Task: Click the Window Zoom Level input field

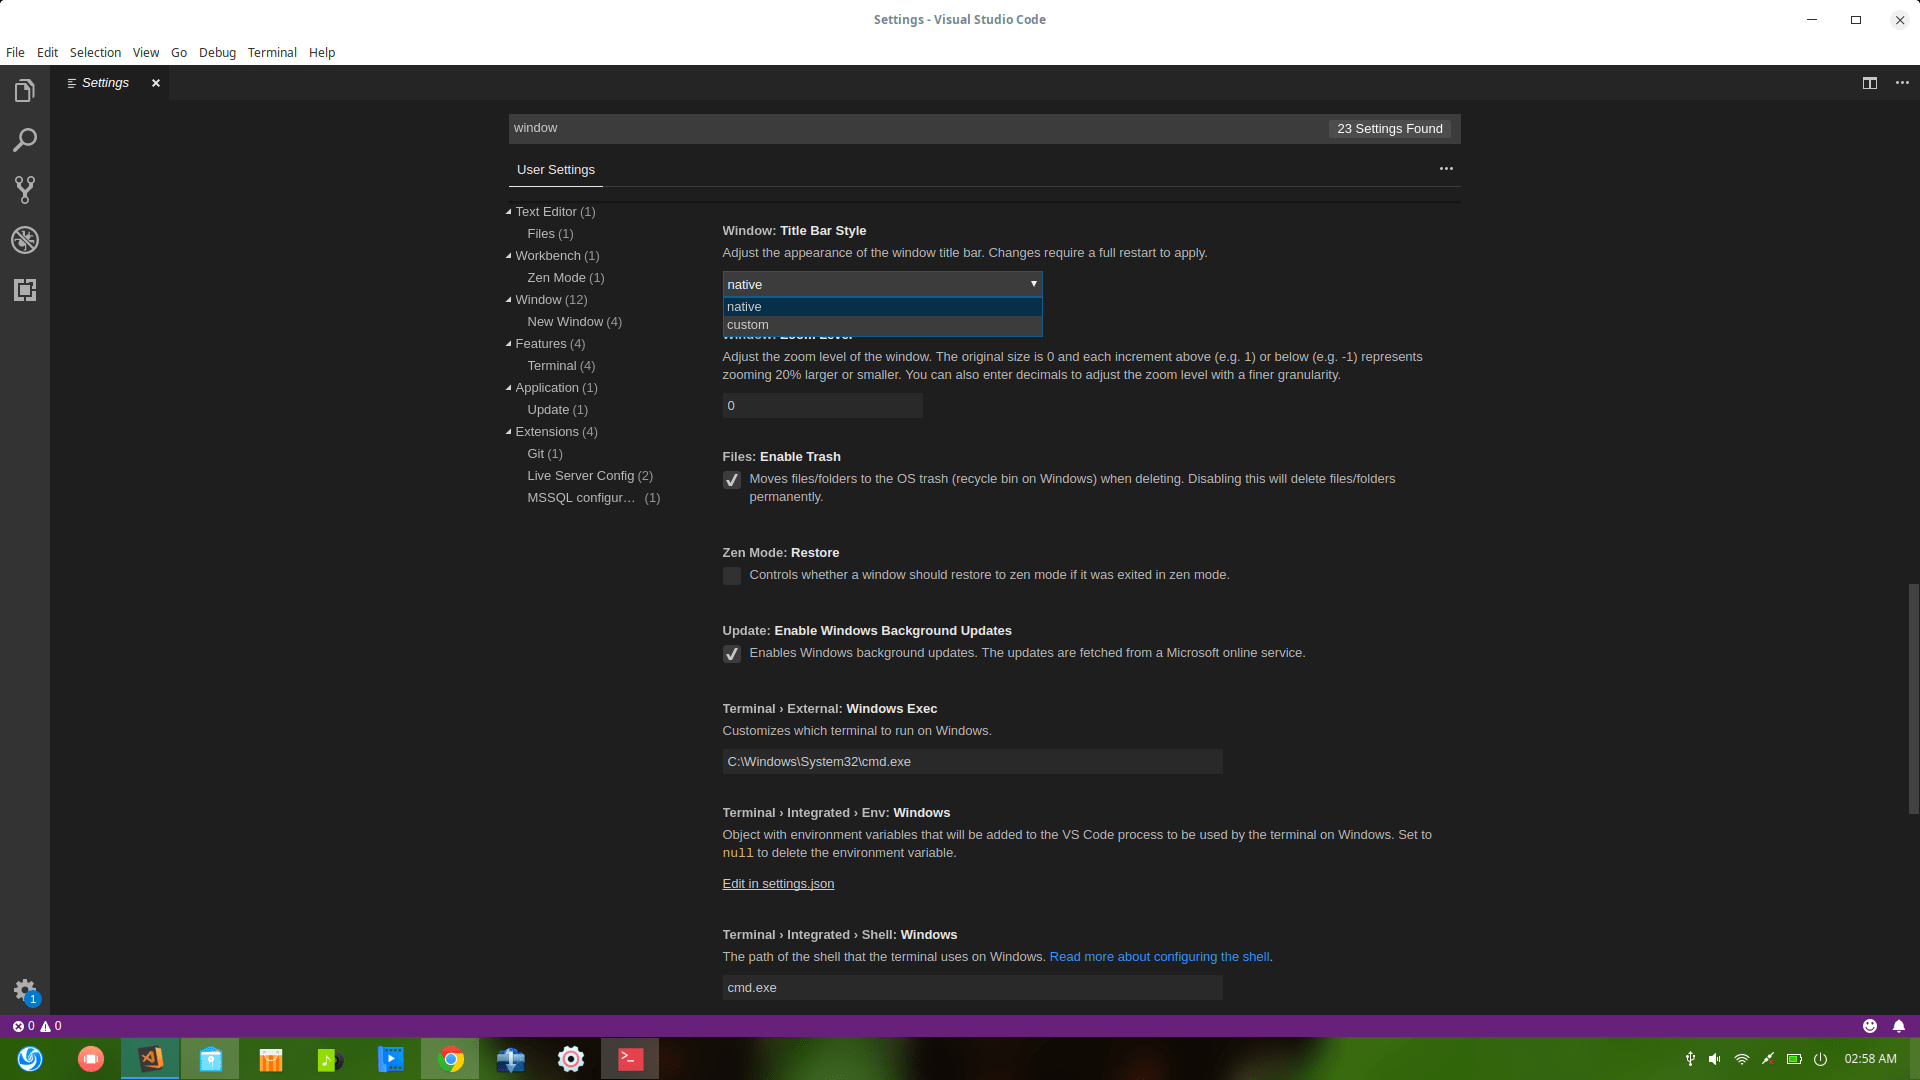Action: click(x=822, y=405)
